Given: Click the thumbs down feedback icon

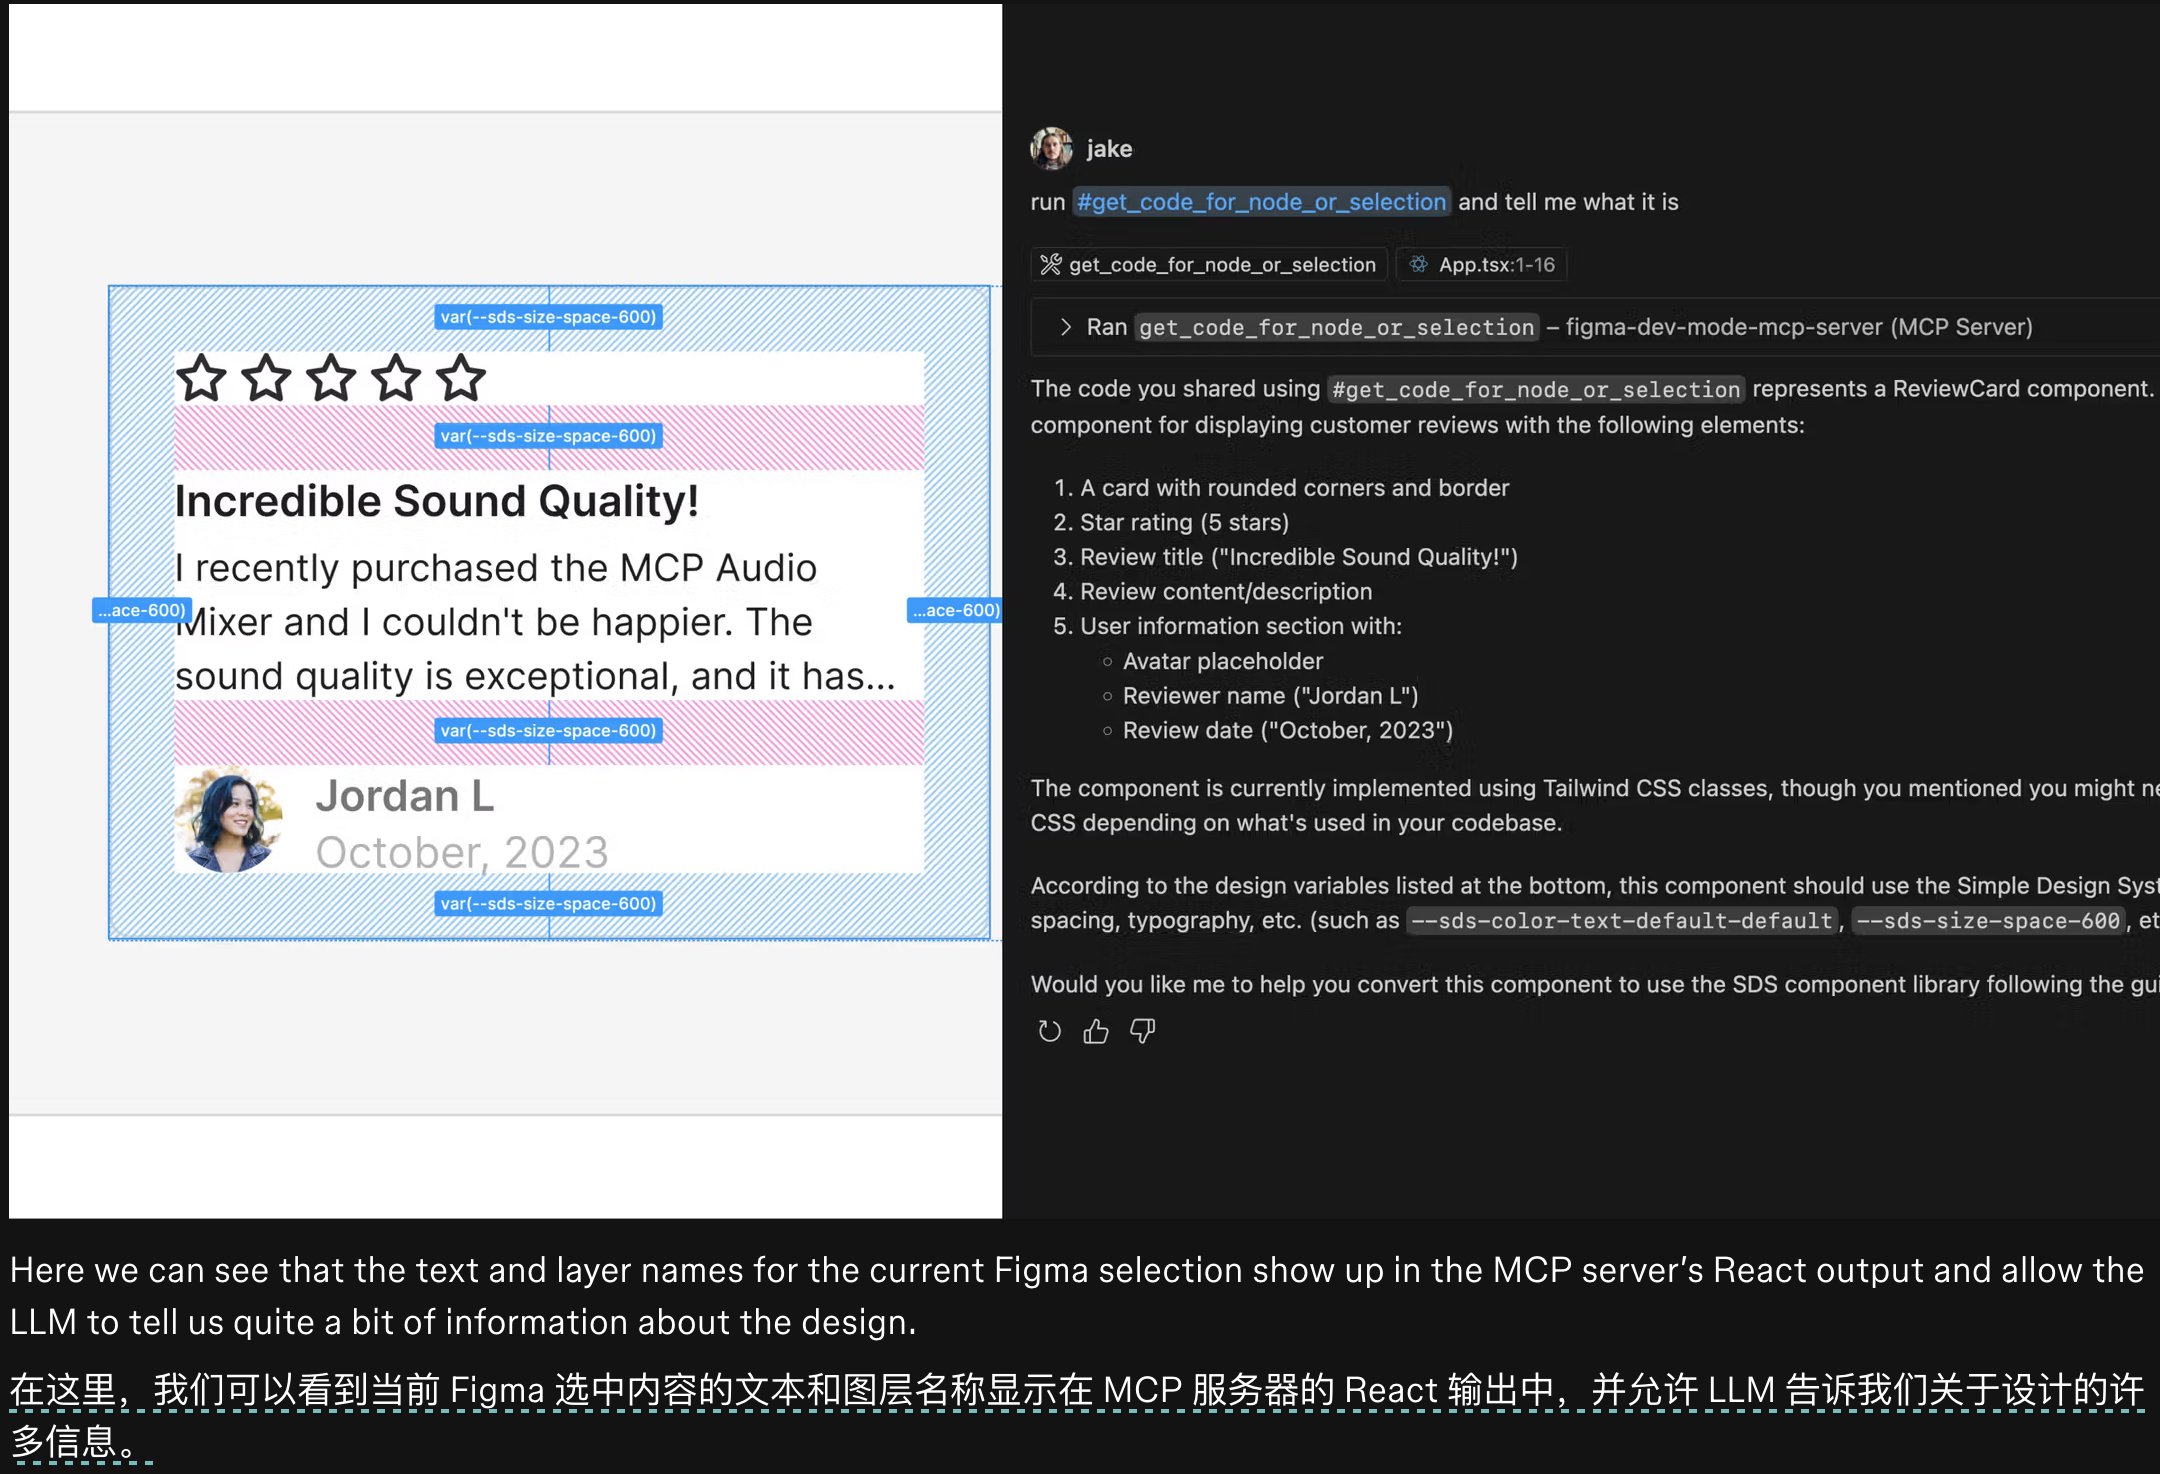Looking at the screenshot, I should tap(1142, 1031).
